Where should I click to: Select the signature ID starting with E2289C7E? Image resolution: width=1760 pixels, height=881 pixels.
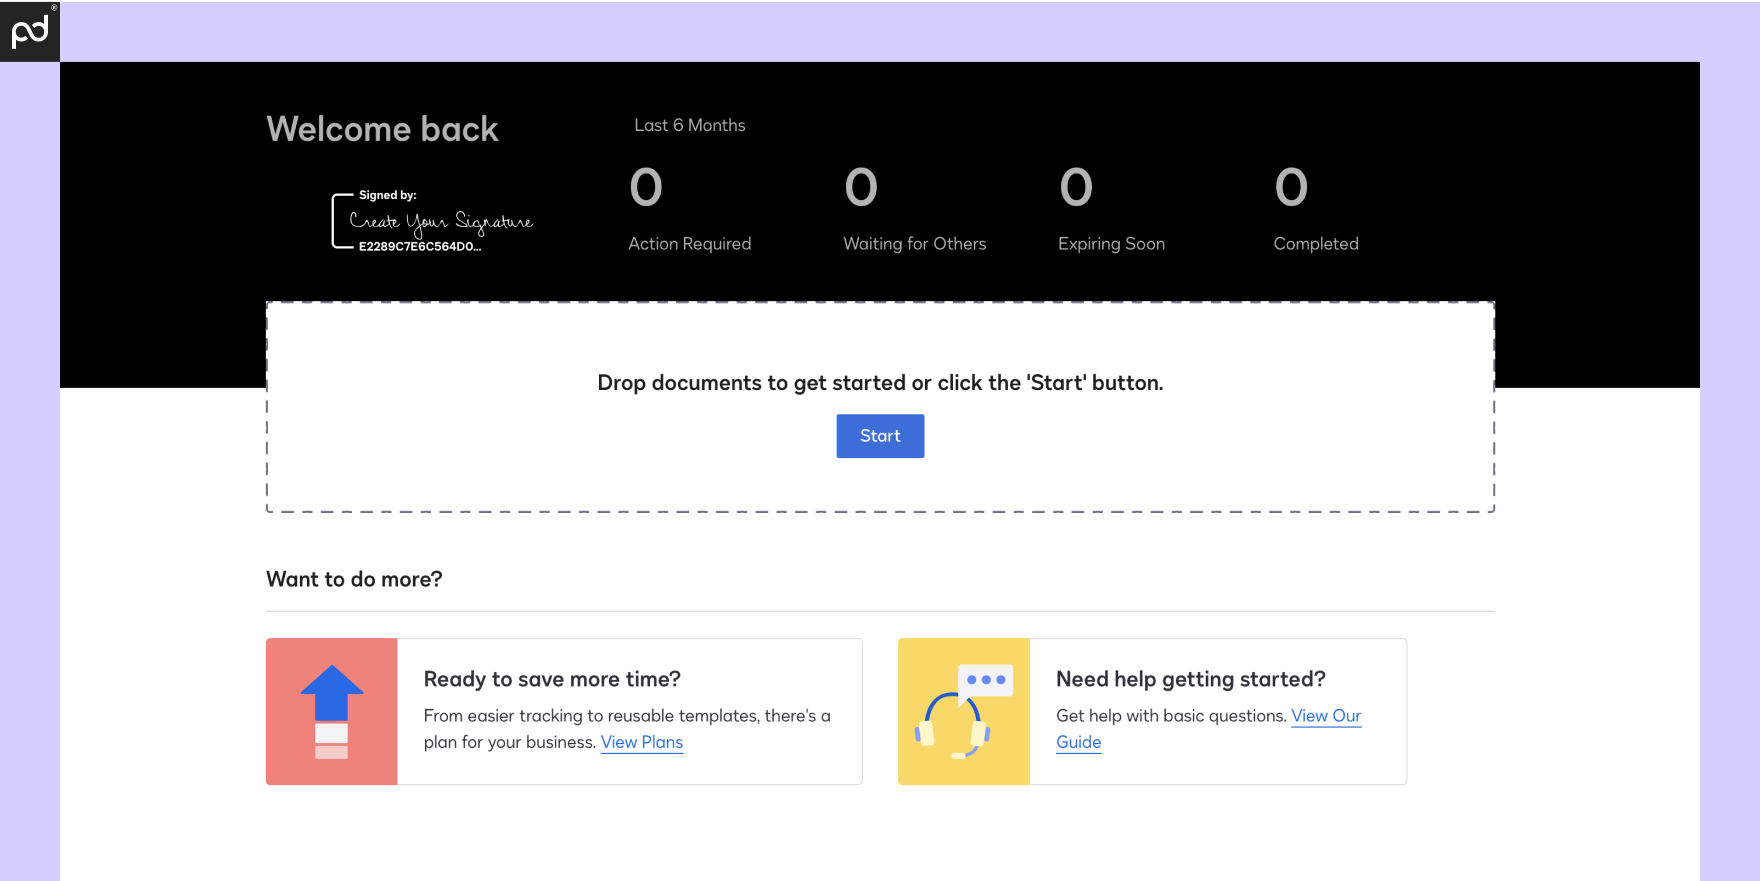click(x=419, y=247)
